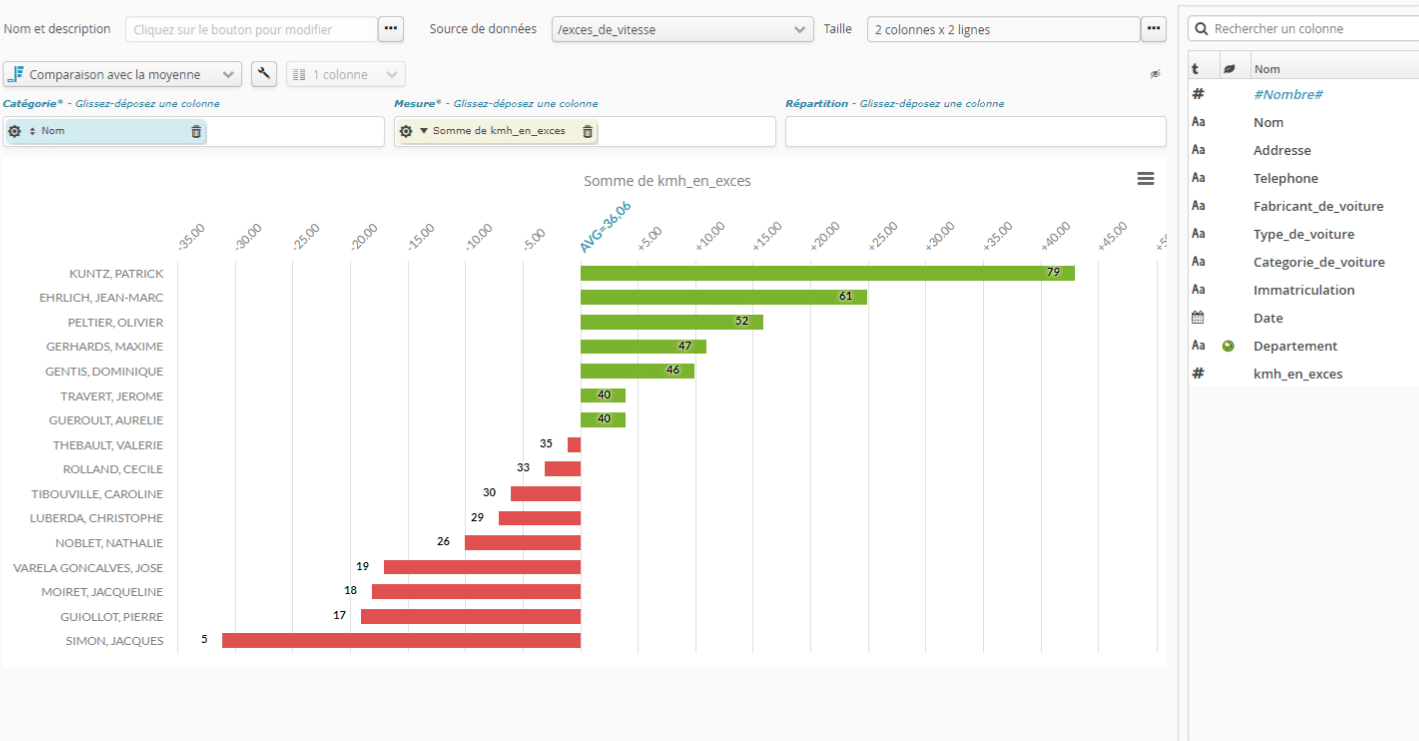Click the Aa type icon for Immatriculation

click(1198, 290)
